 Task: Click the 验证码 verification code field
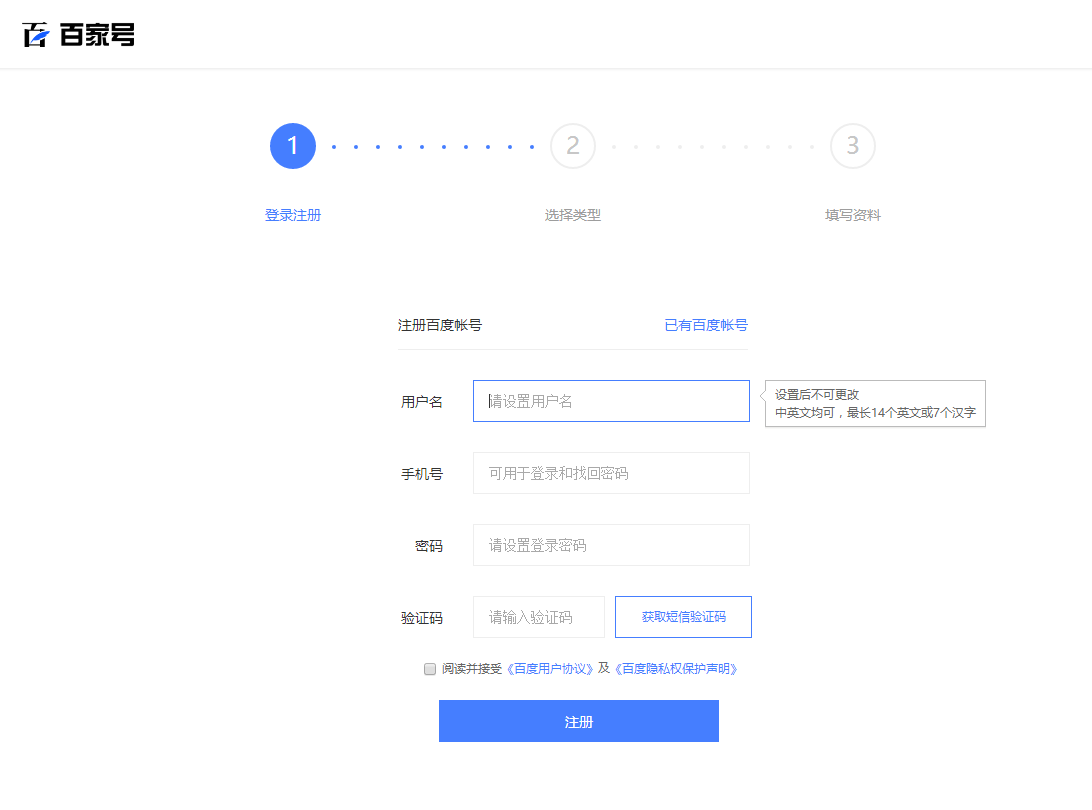point(539,616)
